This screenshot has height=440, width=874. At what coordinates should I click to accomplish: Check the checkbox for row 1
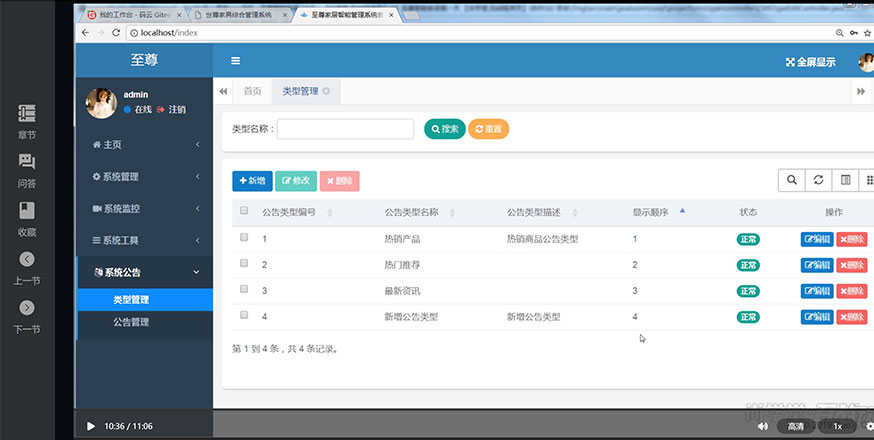244,237
